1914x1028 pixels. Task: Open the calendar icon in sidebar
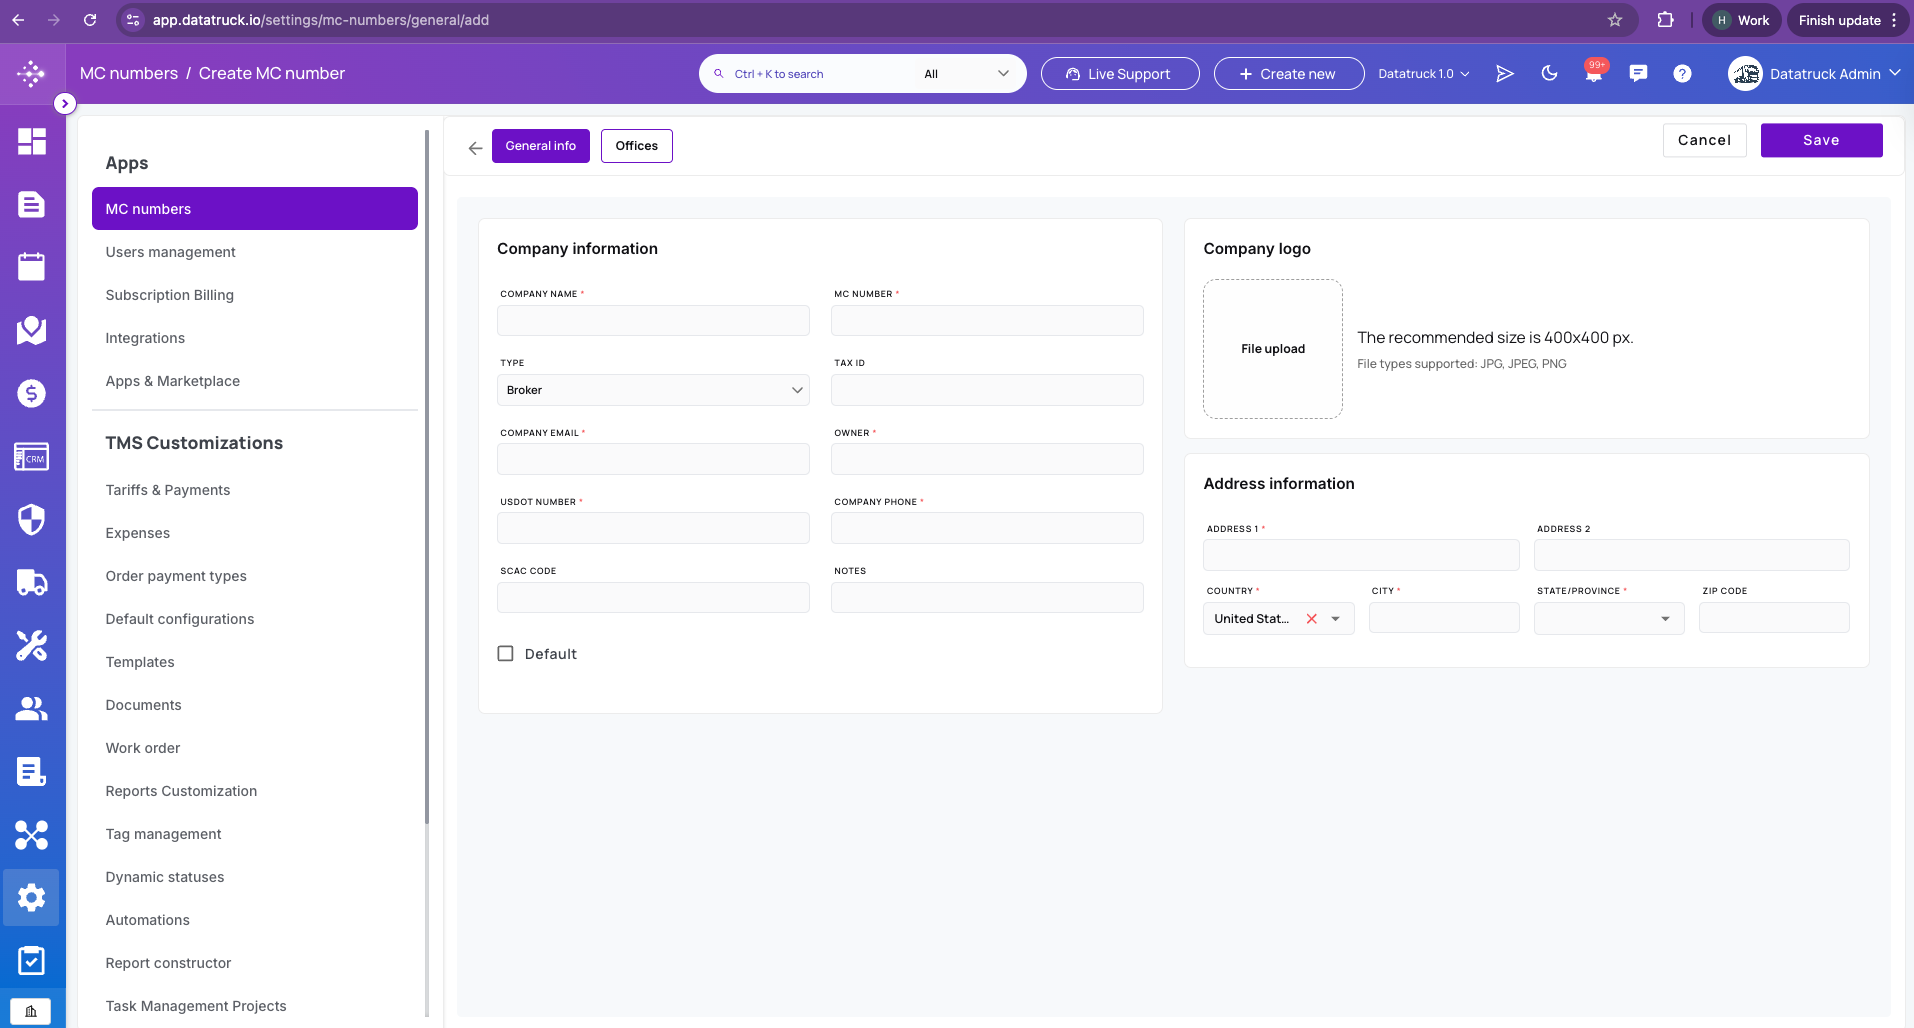point(32,267)
